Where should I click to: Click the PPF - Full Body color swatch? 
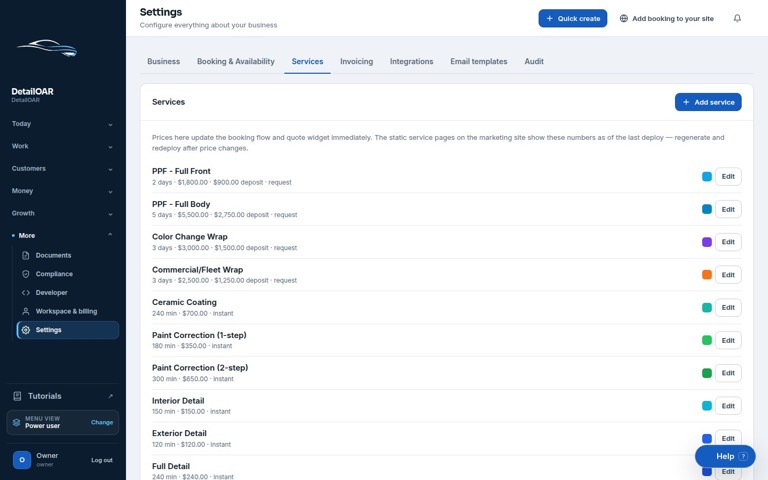(707, 209)
